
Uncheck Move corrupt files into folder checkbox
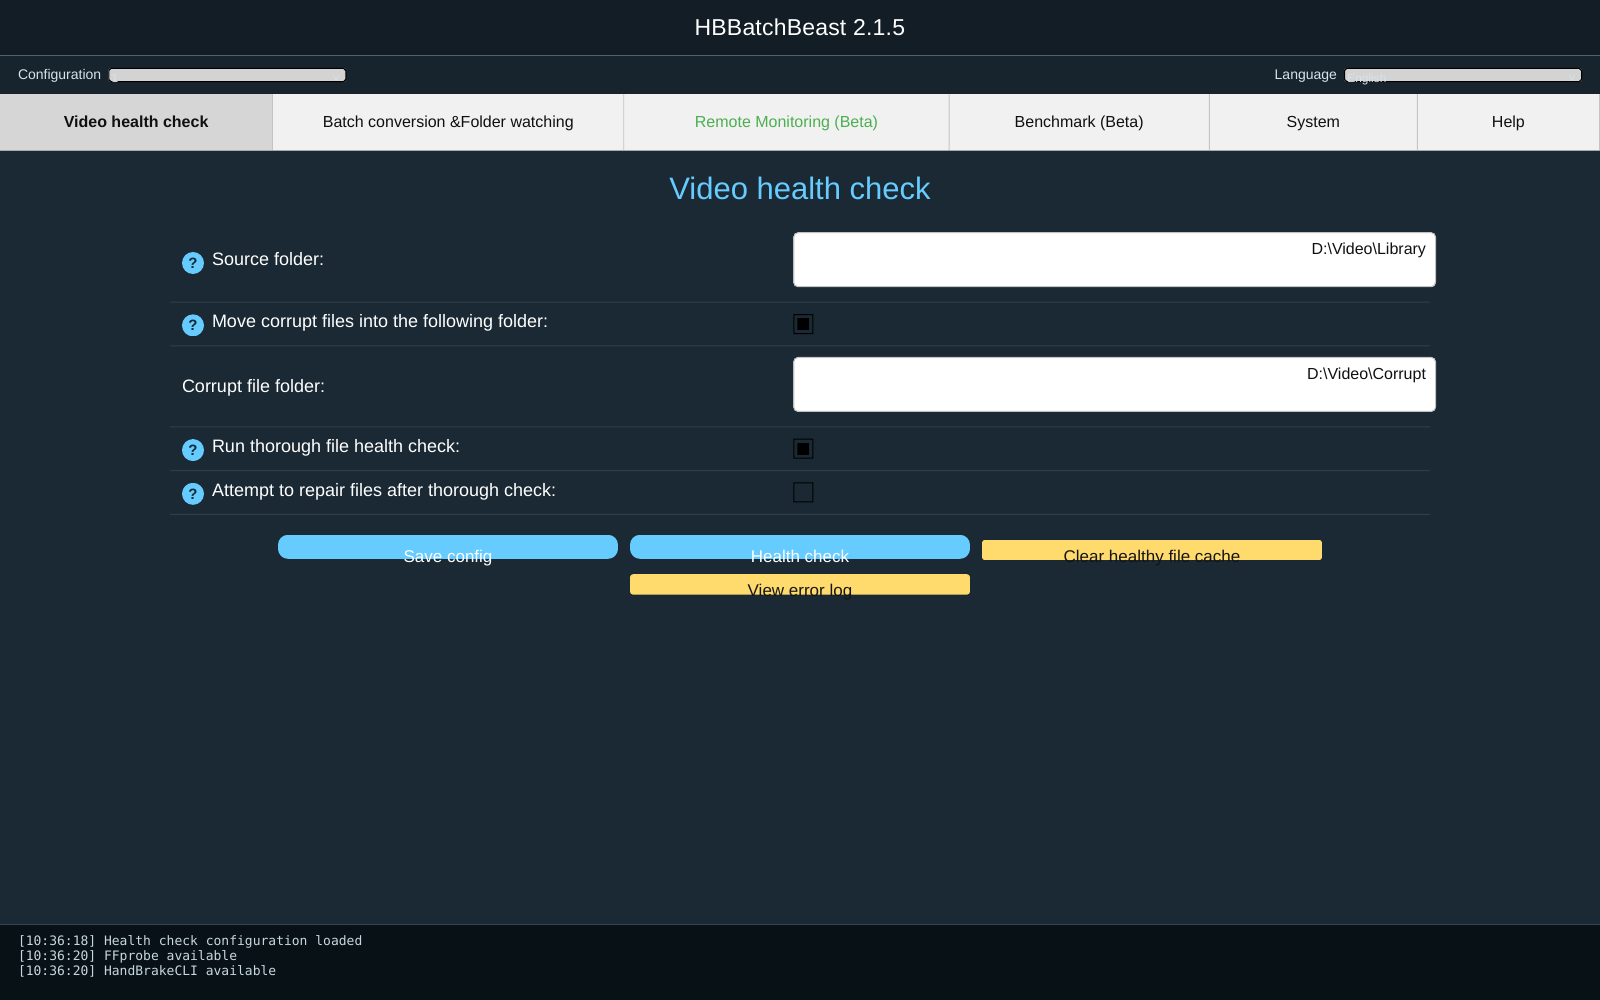803,324
